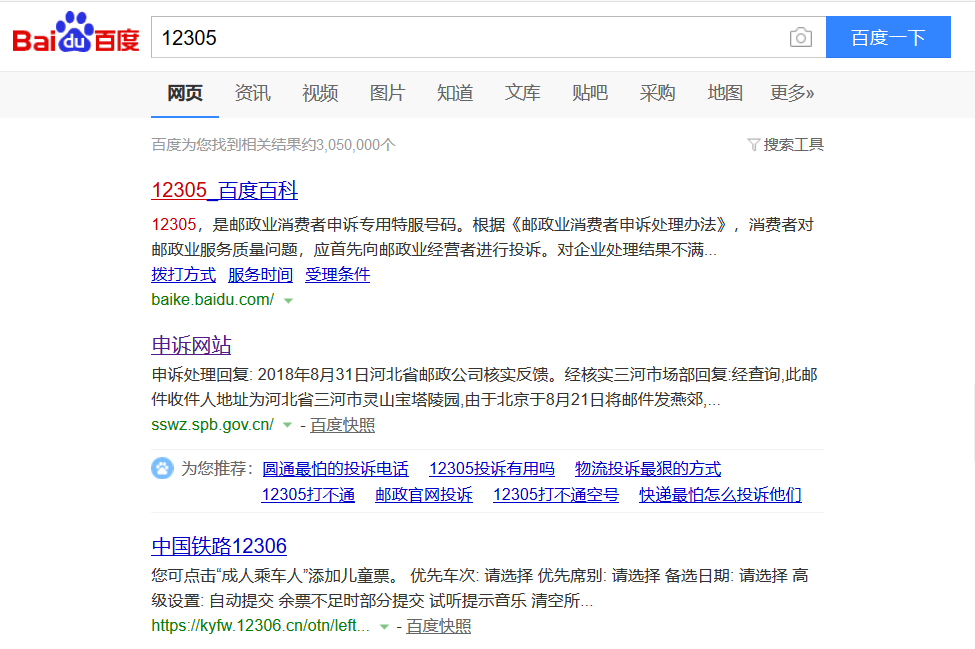Click the recommendation robot icon
The height and width of the screenshot is (649, 975).
(x=162, y=469)
